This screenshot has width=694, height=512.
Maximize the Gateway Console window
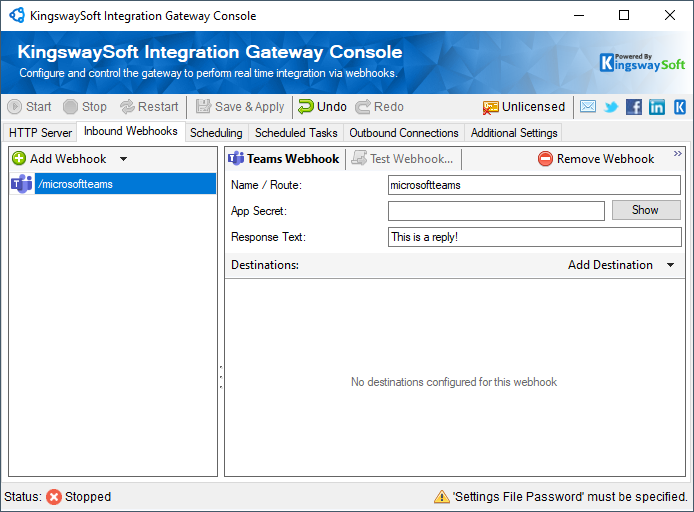(624, 15)
